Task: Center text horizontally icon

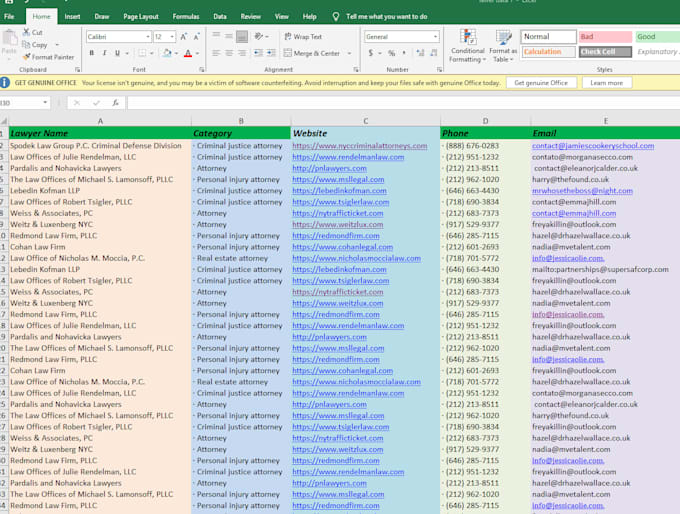Action: (x=229, y=53)
